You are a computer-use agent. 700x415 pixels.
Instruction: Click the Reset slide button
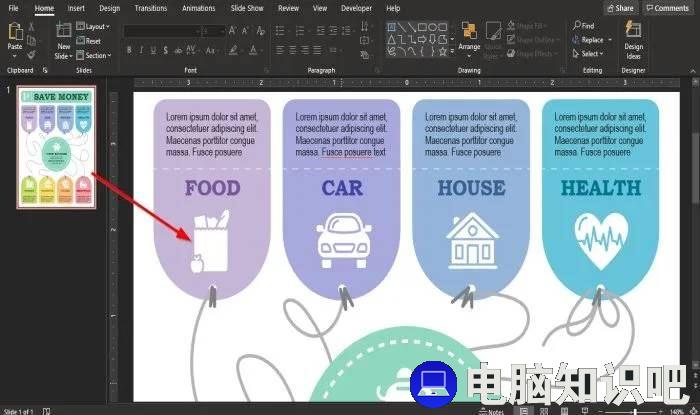point(88,41)
